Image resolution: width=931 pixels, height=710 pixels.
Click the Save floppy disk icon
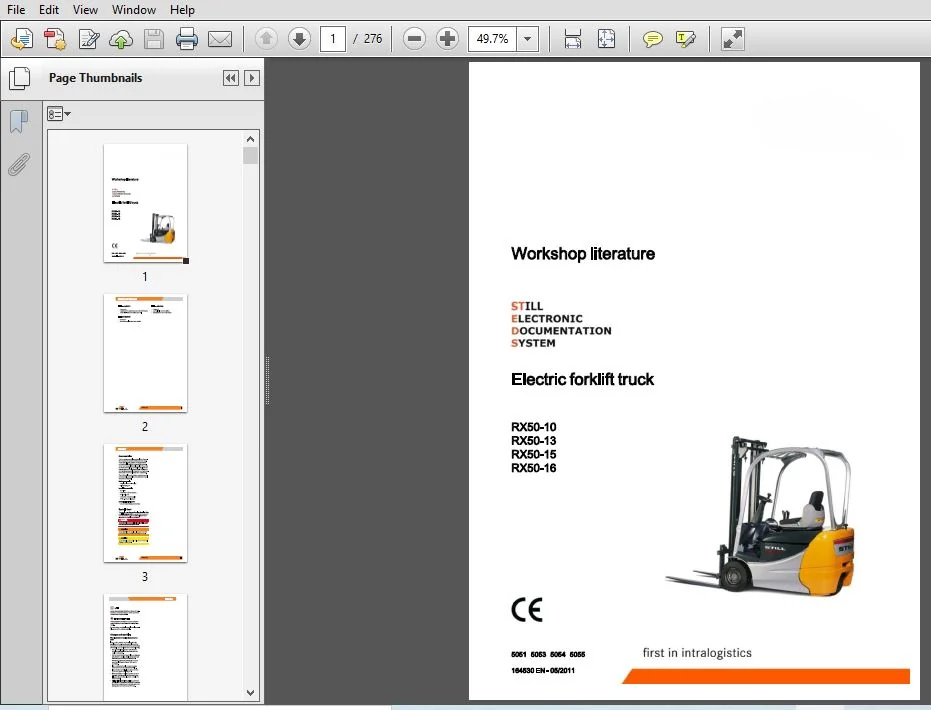tap(154, 39)
